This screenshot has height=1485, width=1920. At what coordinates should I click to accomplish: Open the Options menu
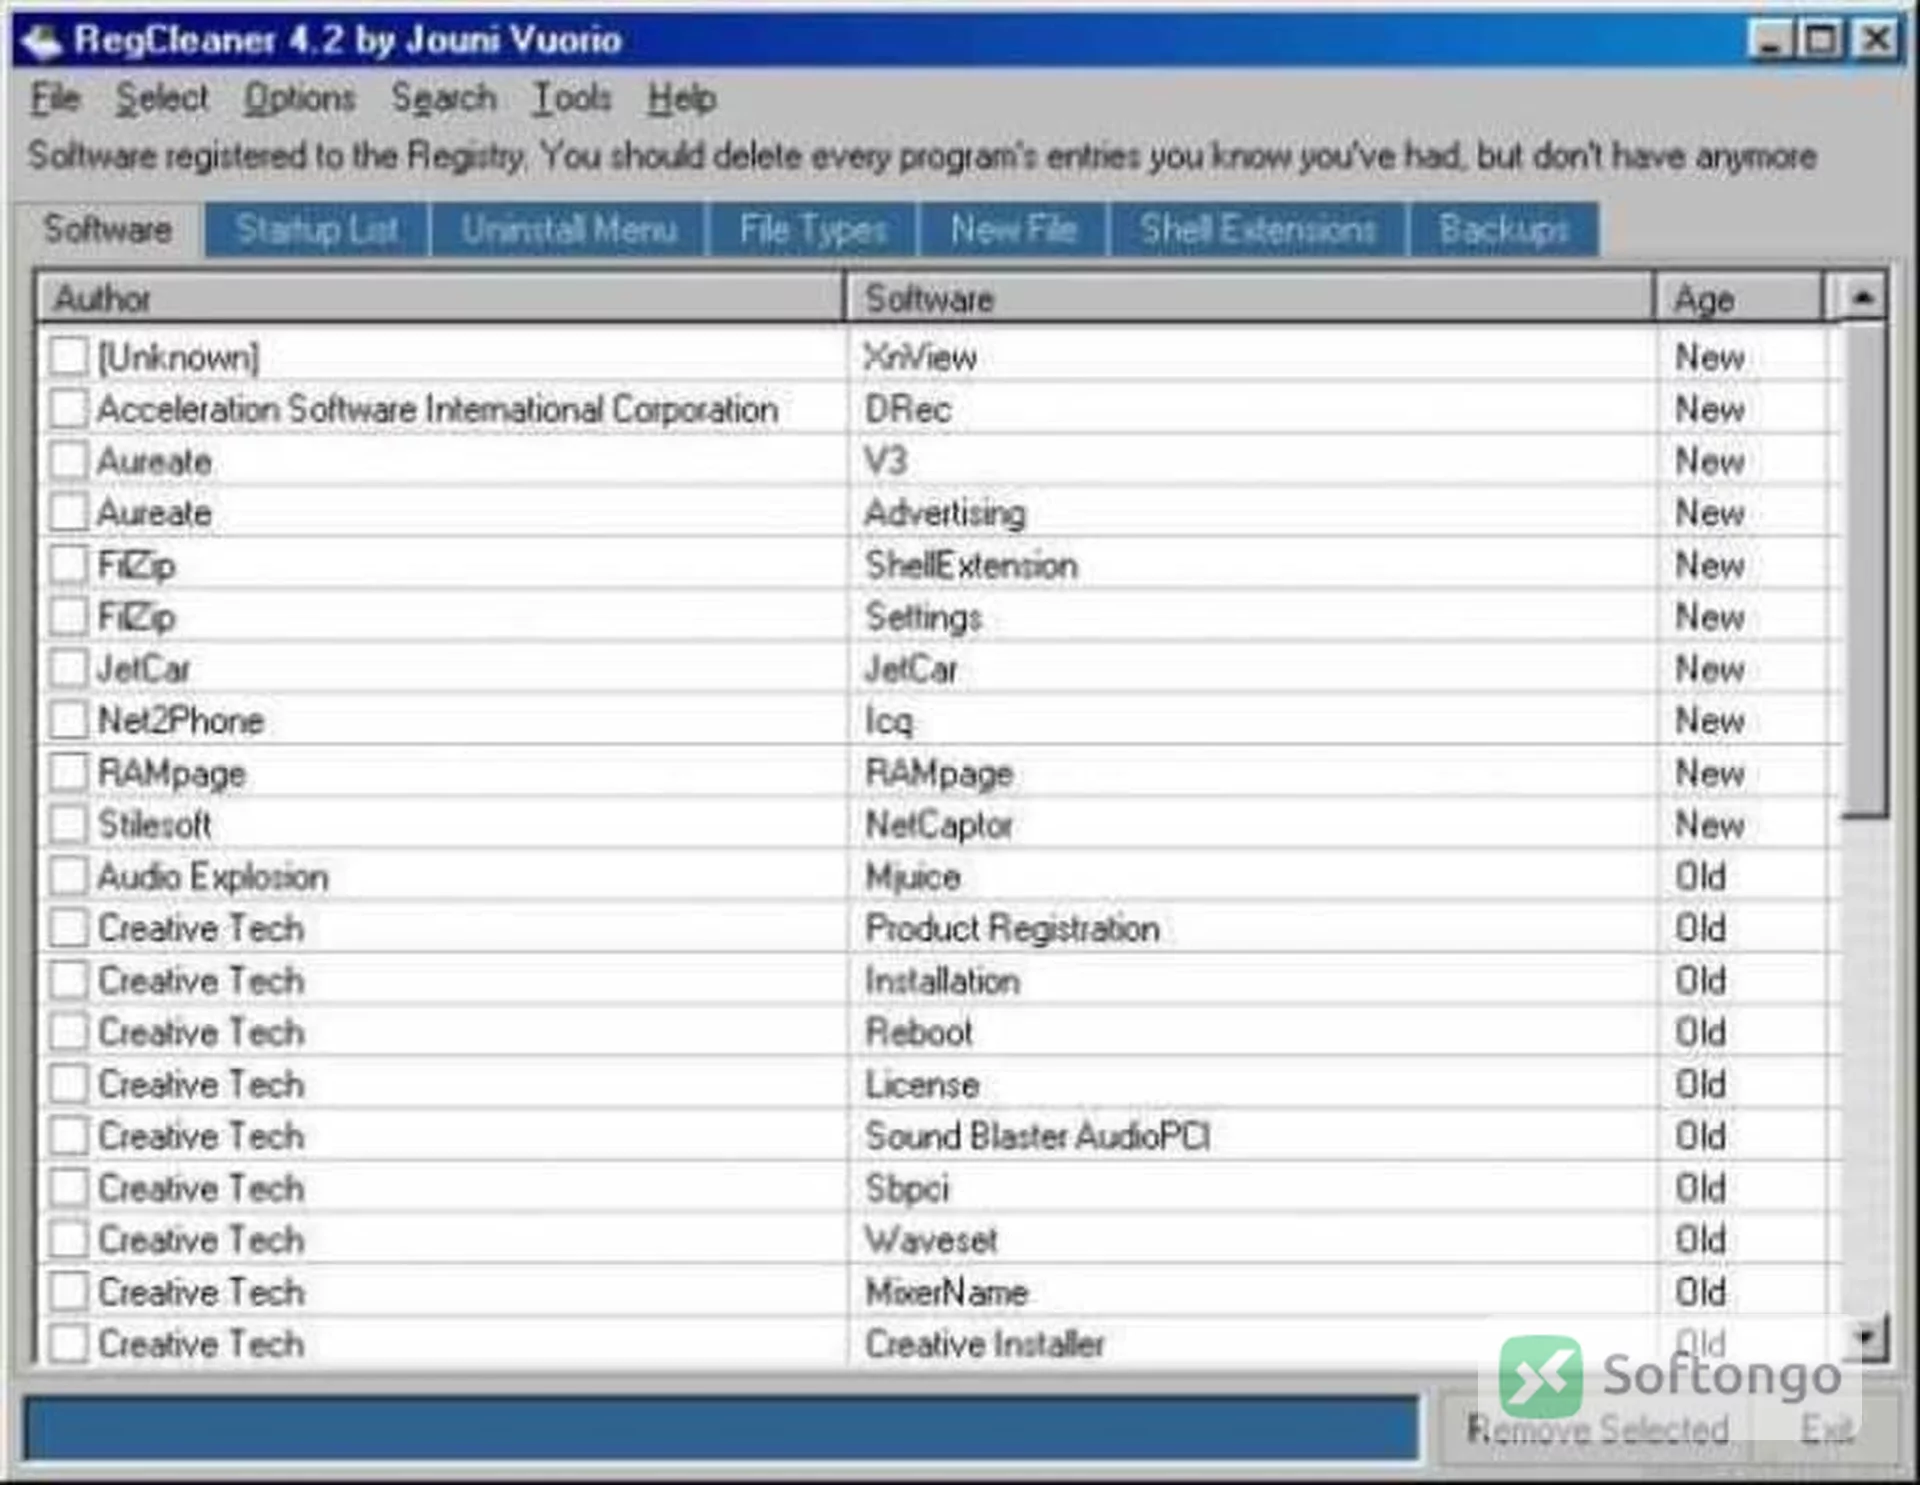click(x=299, y=98)
